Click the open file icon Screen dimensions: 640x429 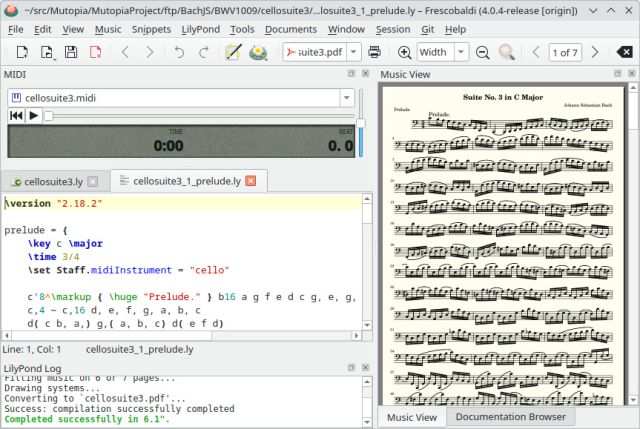[x=47, y=52]
